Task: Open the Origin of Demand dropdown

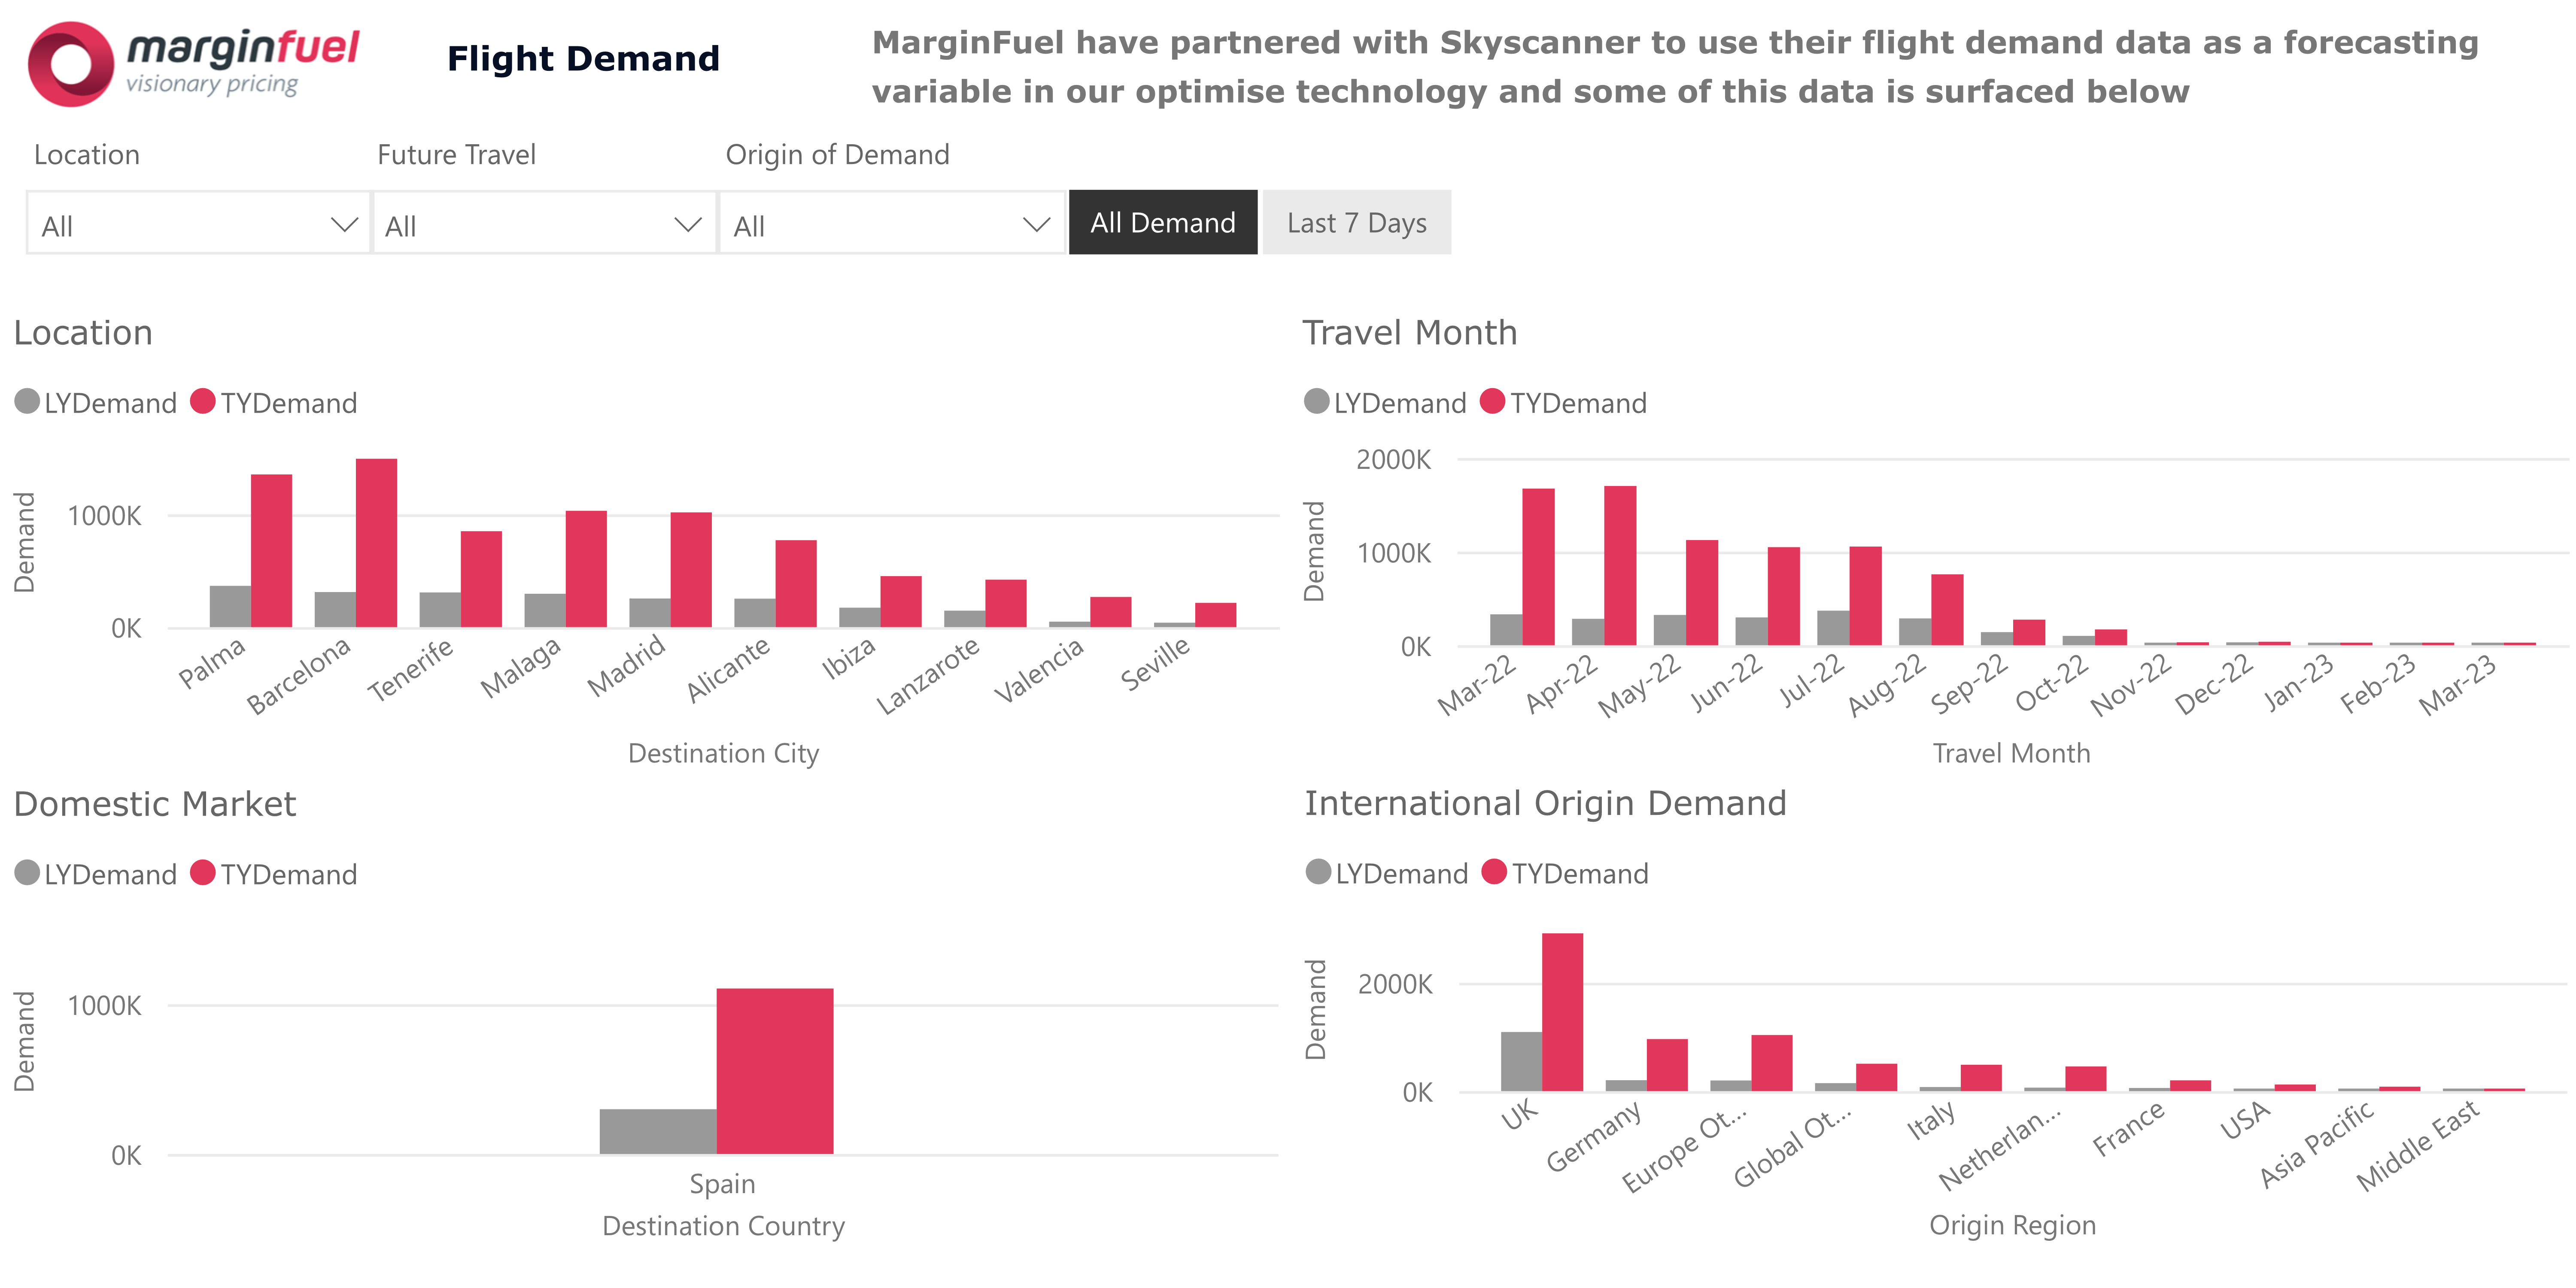Action: point(891,225)
